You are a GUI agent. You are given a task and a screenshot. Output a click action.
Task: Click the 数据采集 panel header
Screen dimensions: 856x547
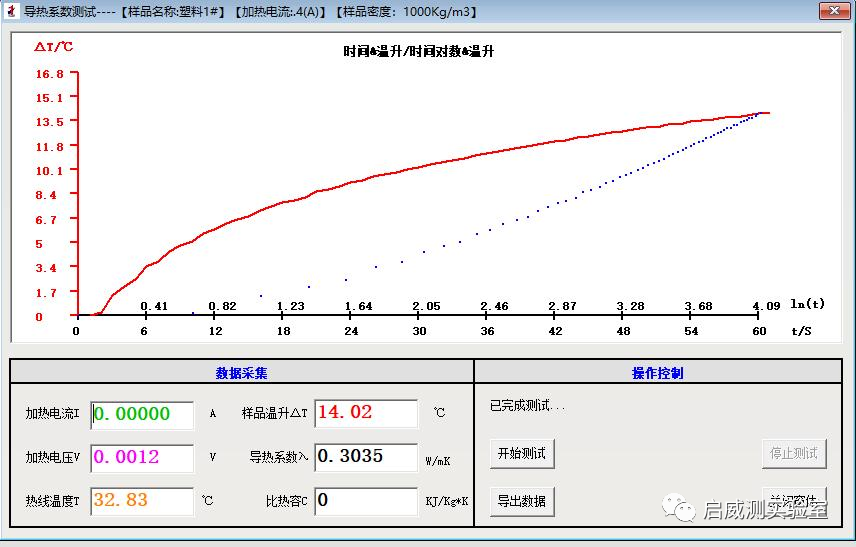point(241,373)
